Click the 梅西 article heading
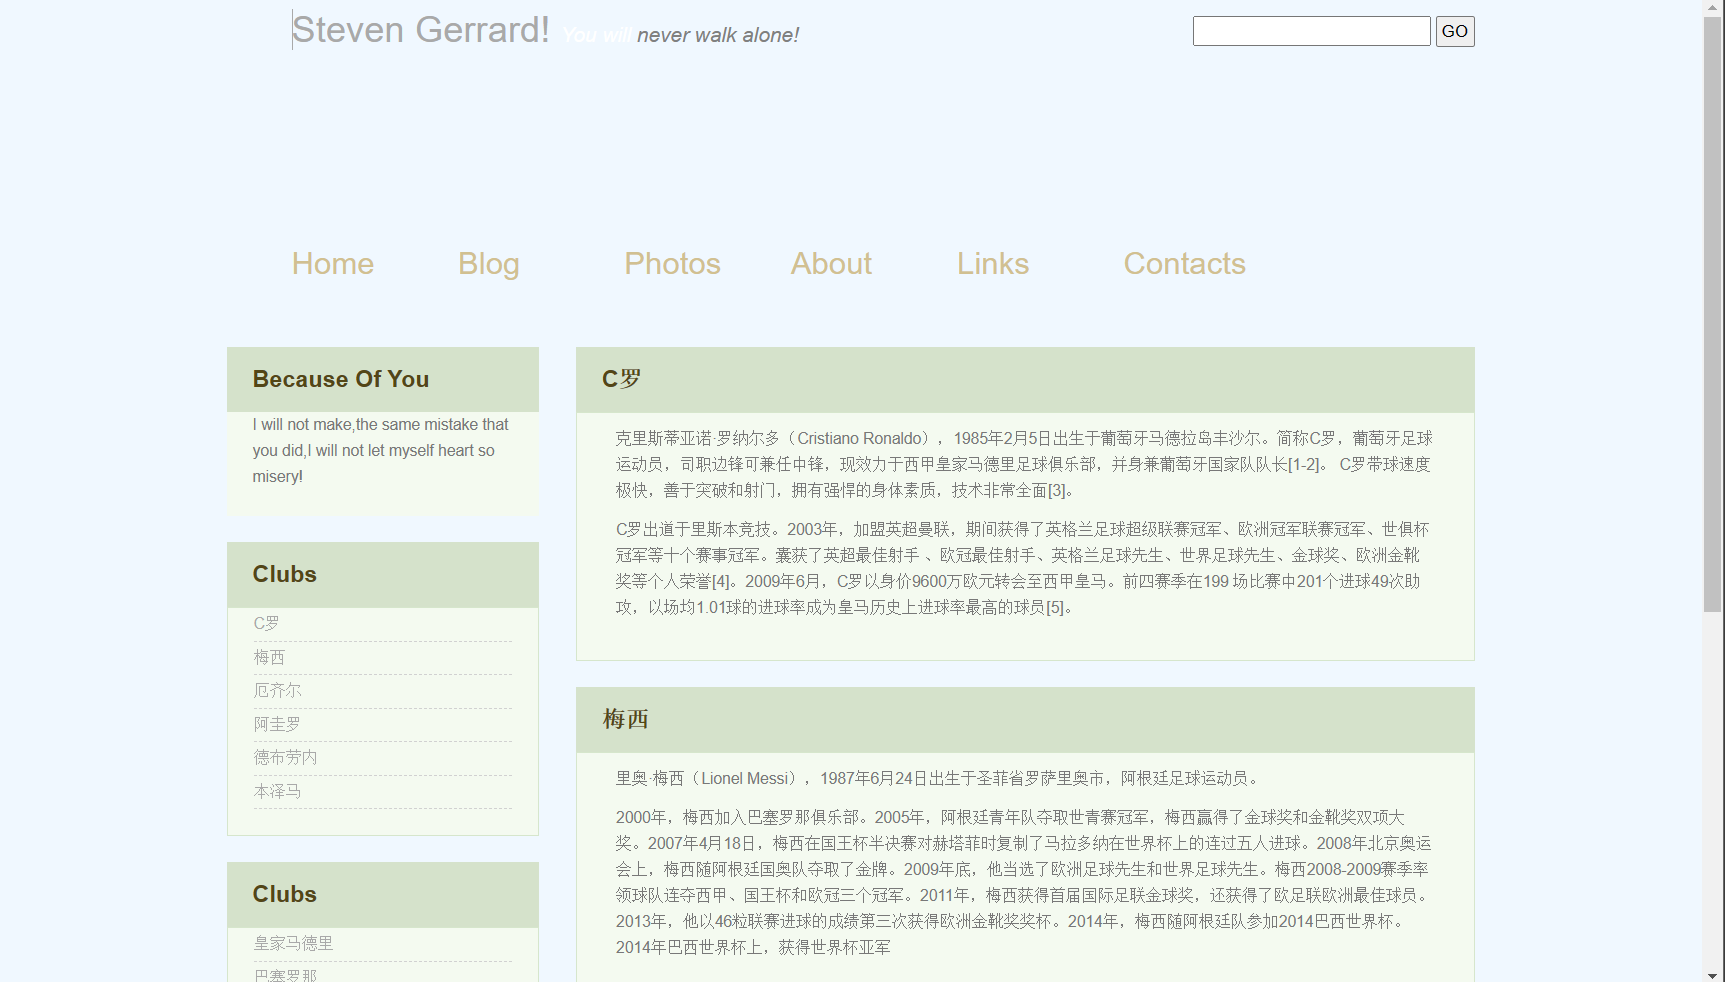This screenshot has width=1725, height=982. 626,719
